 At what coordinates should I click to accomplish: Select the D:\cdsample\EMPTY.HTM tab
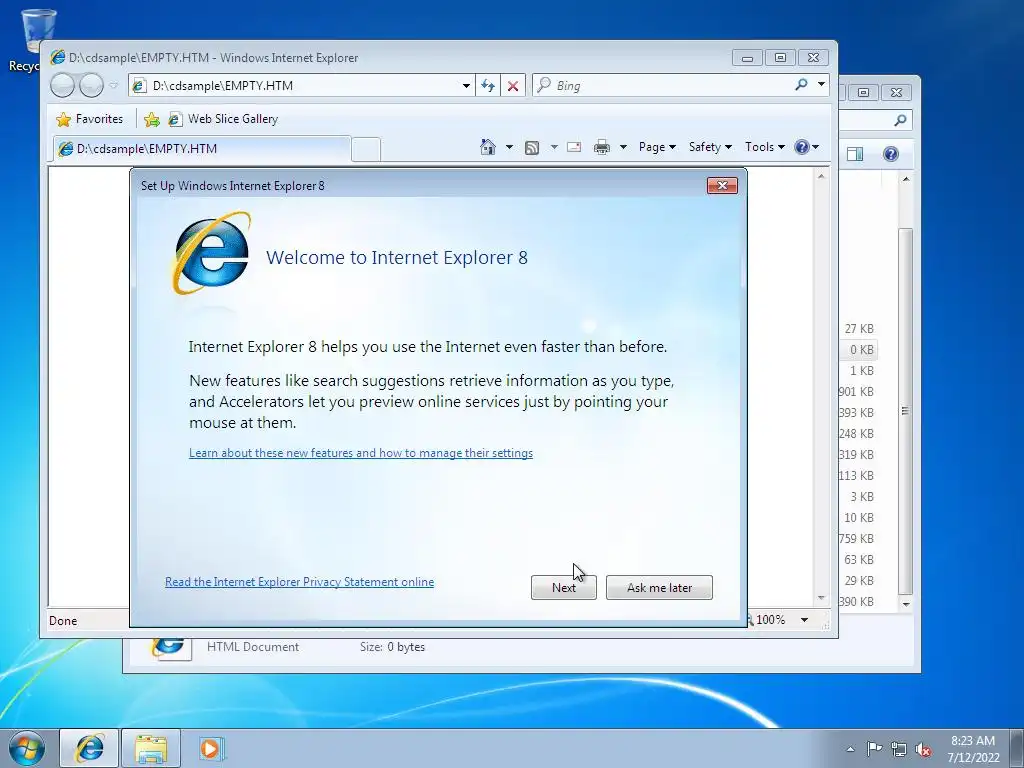(202, 149)
